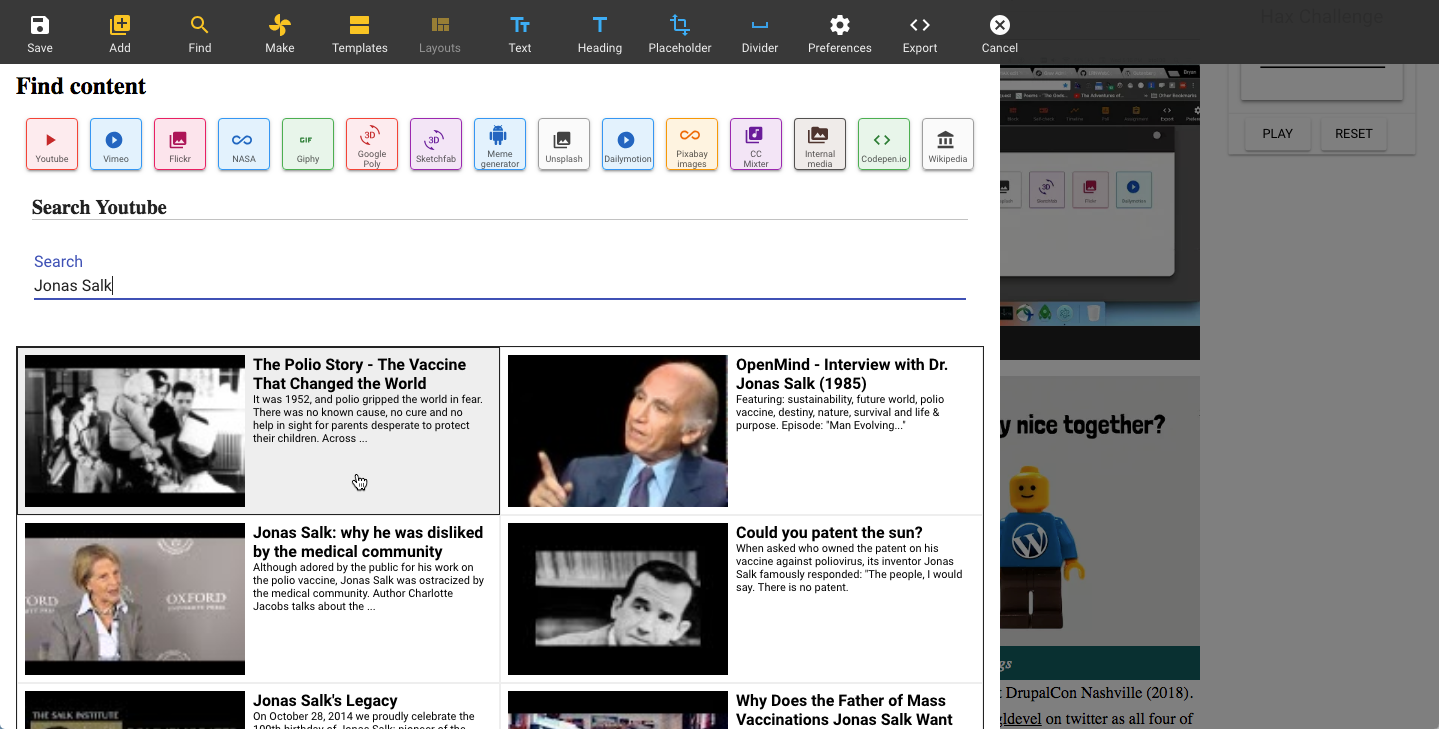Click the Oxford interview video thumbnail

tap(135, 599)
